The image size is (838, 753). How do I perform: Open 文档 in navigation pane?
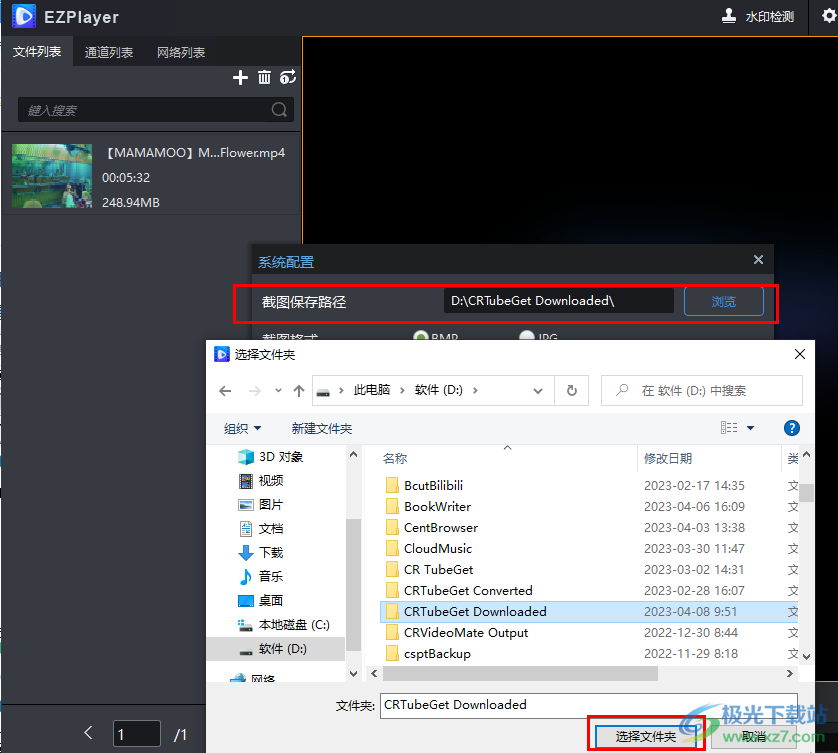[261, 529]
